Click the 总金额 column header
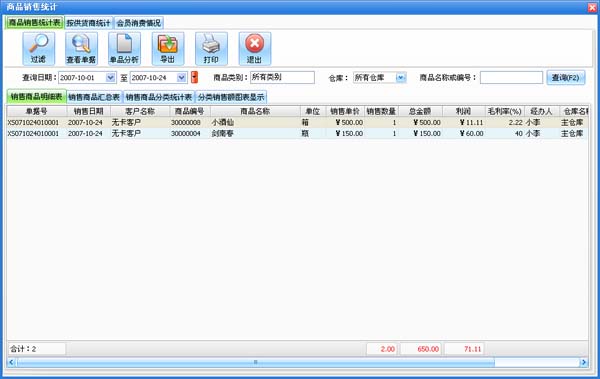Image resolution: width=600 pixels, height=379 pixels. 420,111
